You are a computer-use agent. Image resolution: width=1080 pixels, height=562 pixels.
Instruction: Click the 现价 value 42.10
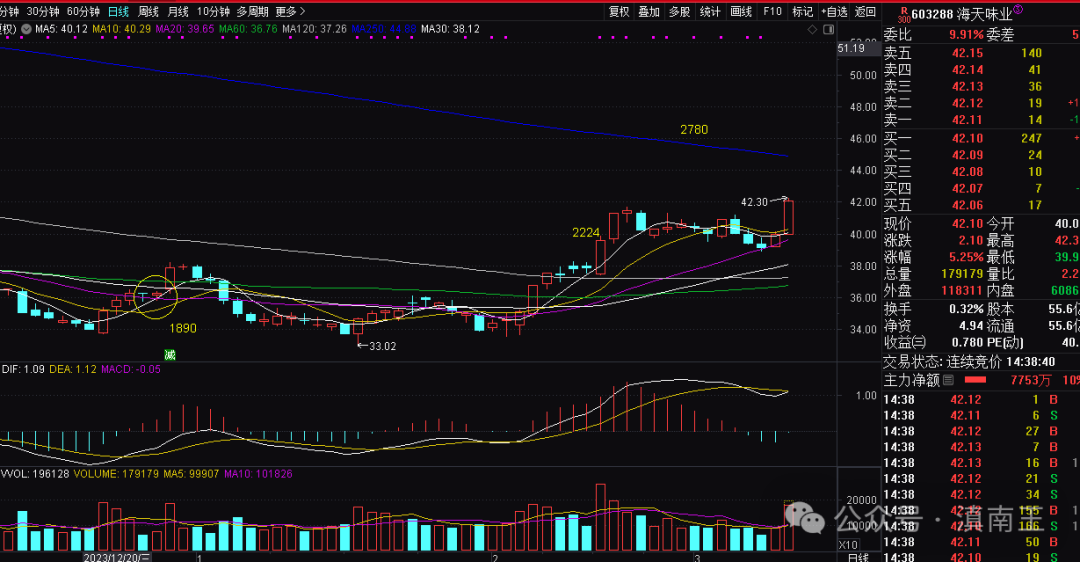coord(967,224)
